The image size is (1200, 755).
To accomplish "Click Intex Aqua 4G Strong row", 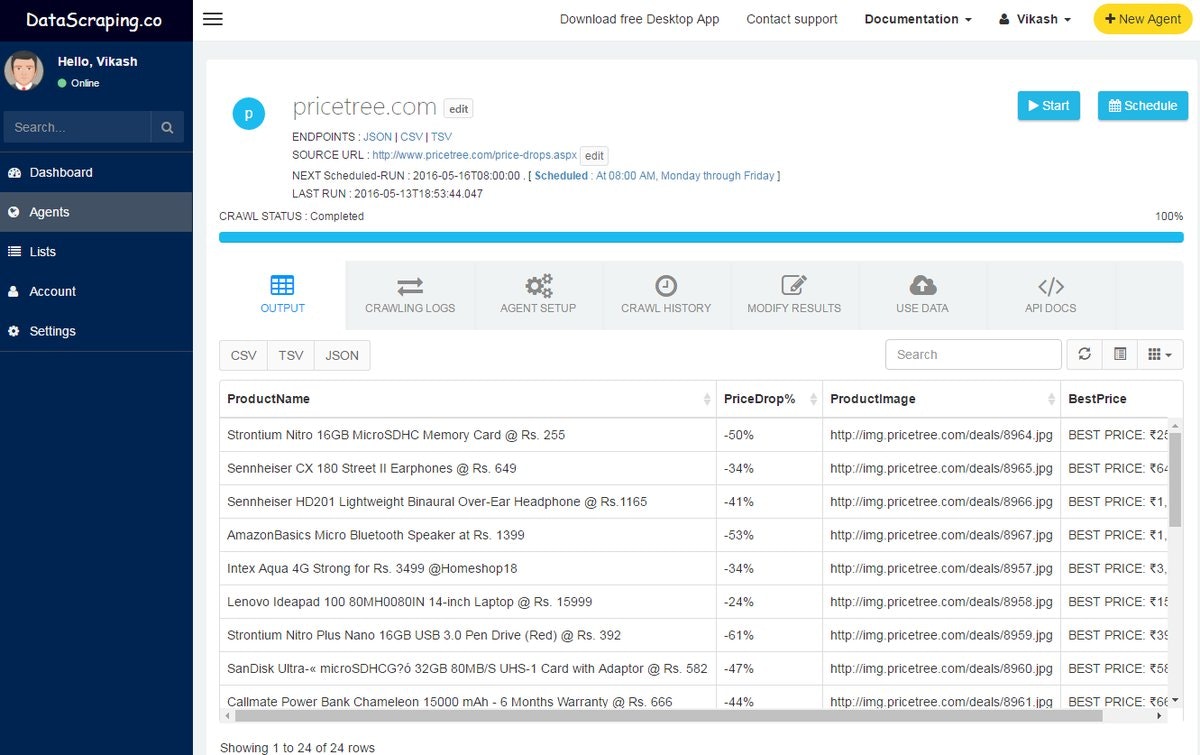I will [694, 568].
